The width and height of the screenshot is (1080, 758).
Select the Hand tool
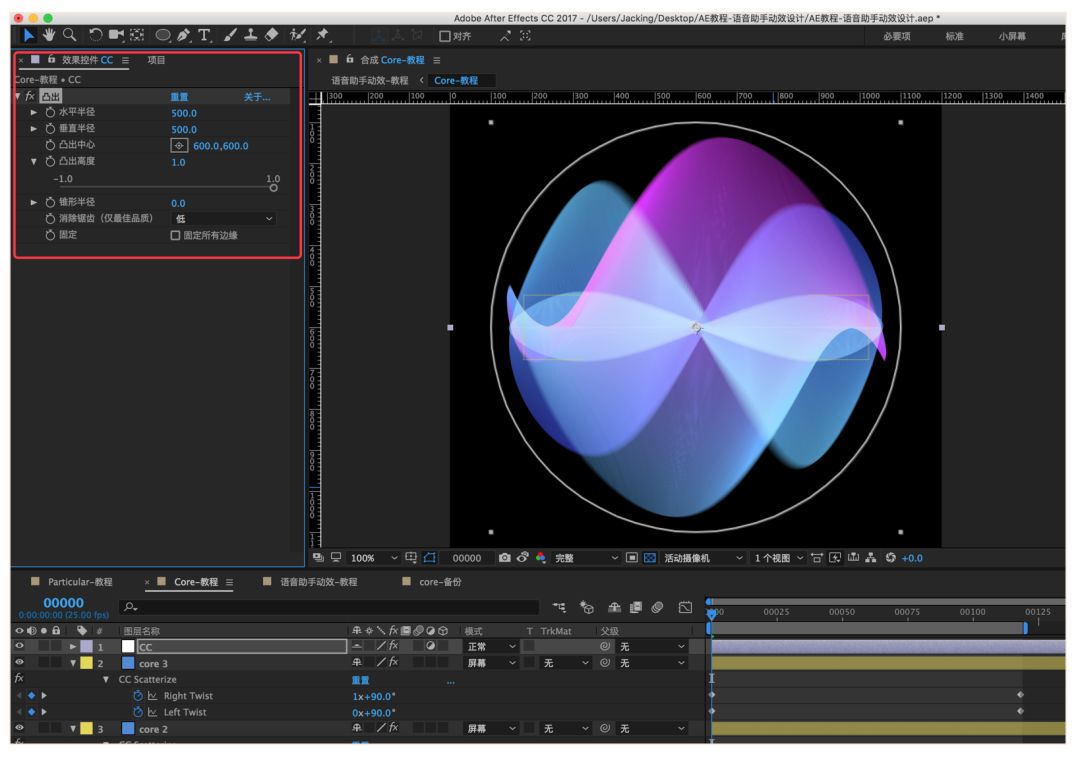point(48,34)
